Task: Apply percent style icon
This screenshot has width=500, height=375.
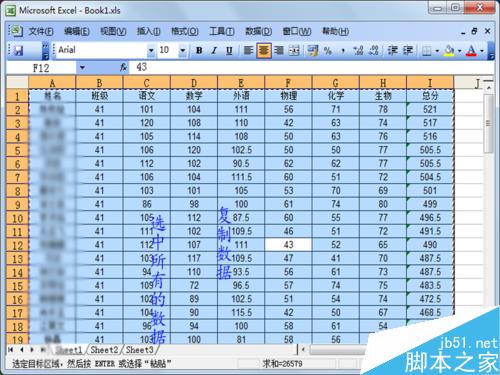Action: (328, 51)
